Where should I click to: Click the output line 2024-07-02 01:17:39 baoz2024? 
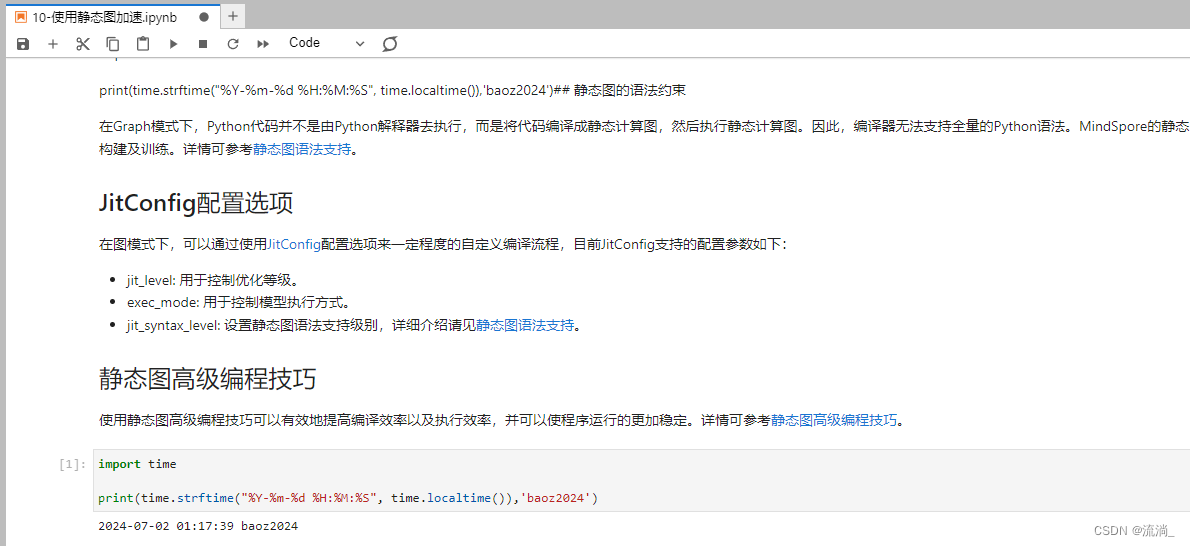click(198, 525)
